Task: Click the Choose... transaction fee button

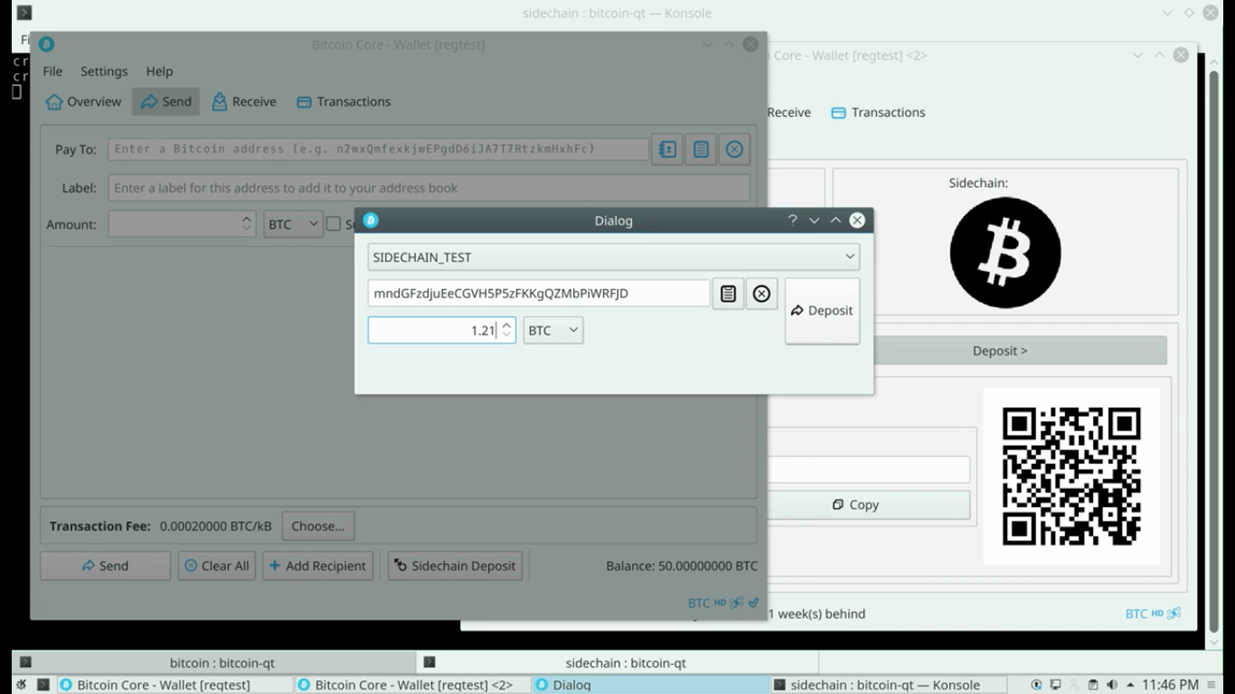Action: 318,526
